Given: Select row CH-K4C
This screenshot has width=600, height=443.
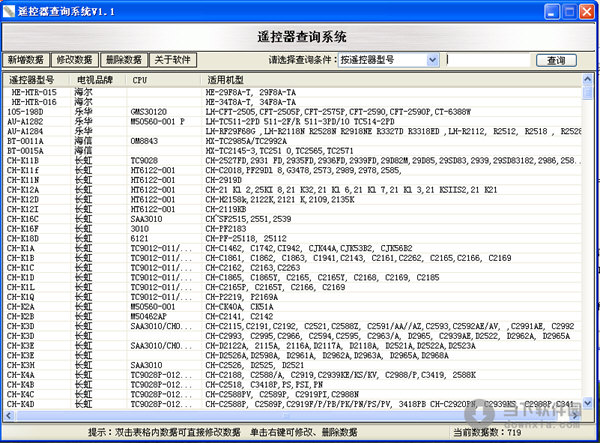Looking at the screenshot, I should point(292,395).
